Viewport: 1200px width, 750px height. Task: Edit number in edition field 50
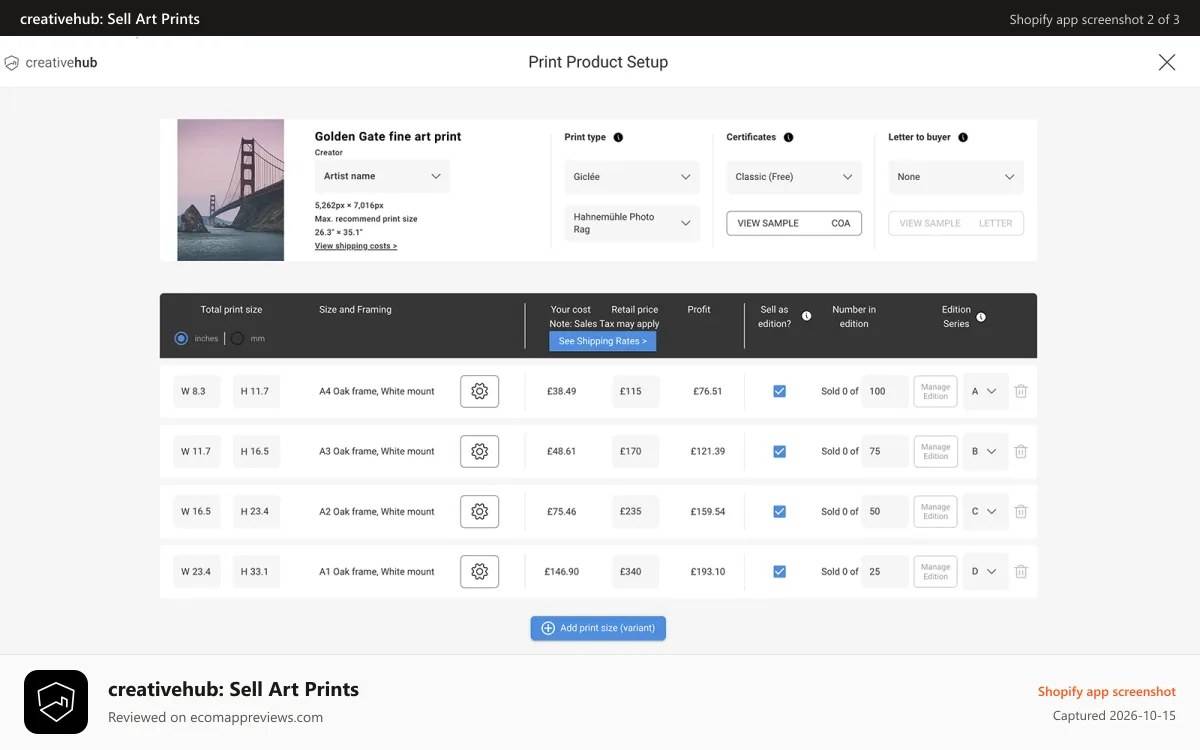tap(885, 511)
